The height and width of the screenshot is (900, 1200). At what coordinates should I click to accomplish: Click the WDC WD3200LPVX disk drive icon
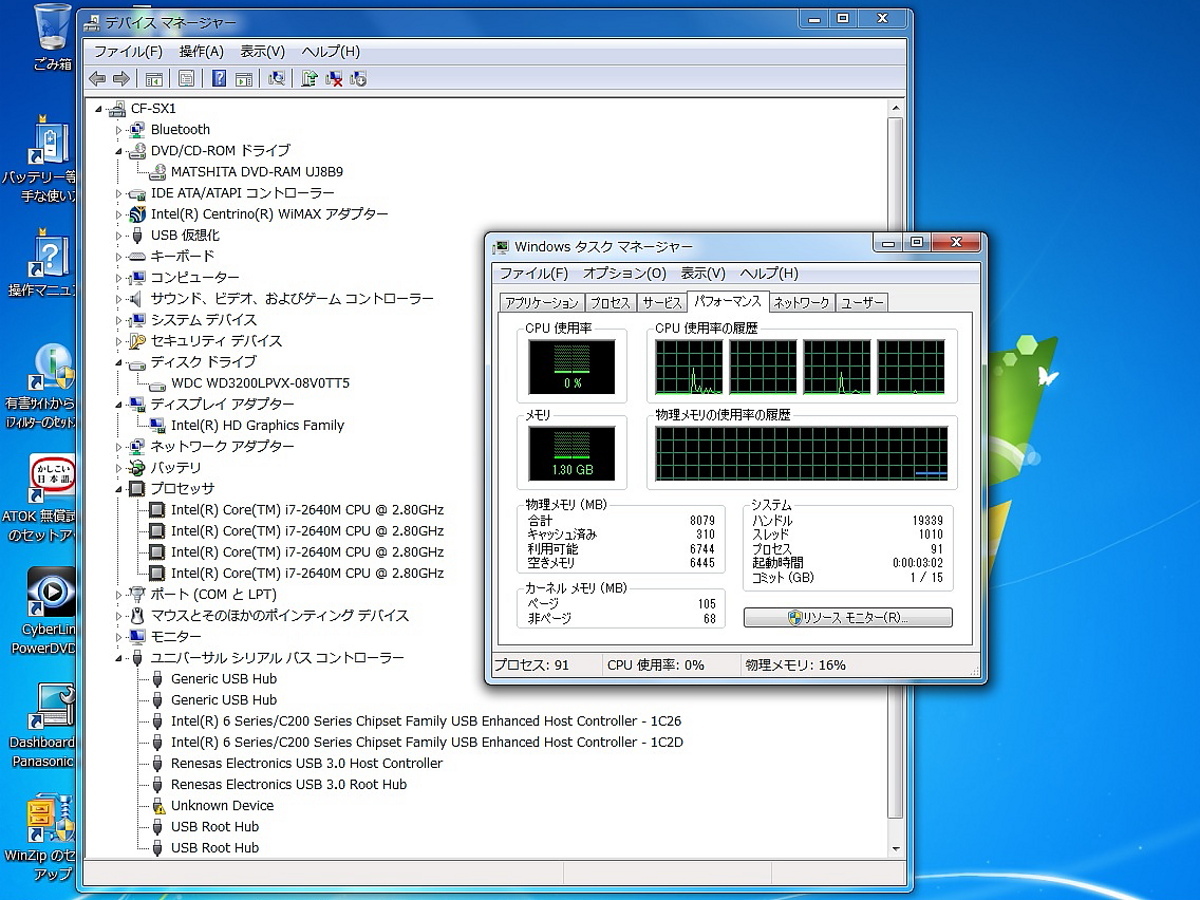[x=157, y=383]
